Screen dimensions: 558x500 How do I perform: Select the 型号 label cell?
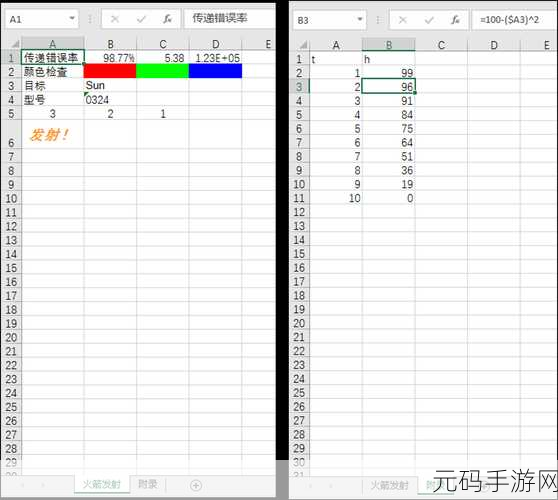pyautogui.click(x=53, y=99)
